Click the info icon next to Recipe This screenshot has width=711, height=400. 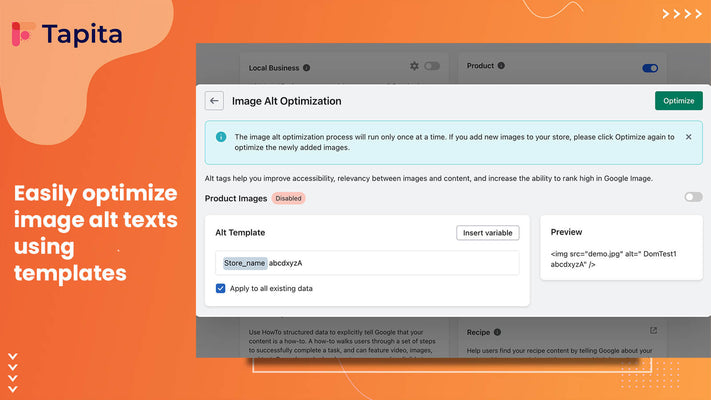pos(497,332)
